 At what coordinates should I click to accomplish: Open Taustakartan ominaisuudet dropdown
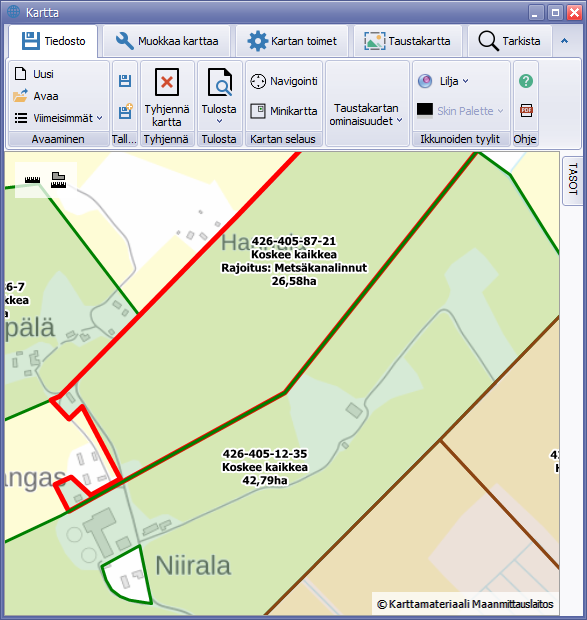tap(366, 114)
